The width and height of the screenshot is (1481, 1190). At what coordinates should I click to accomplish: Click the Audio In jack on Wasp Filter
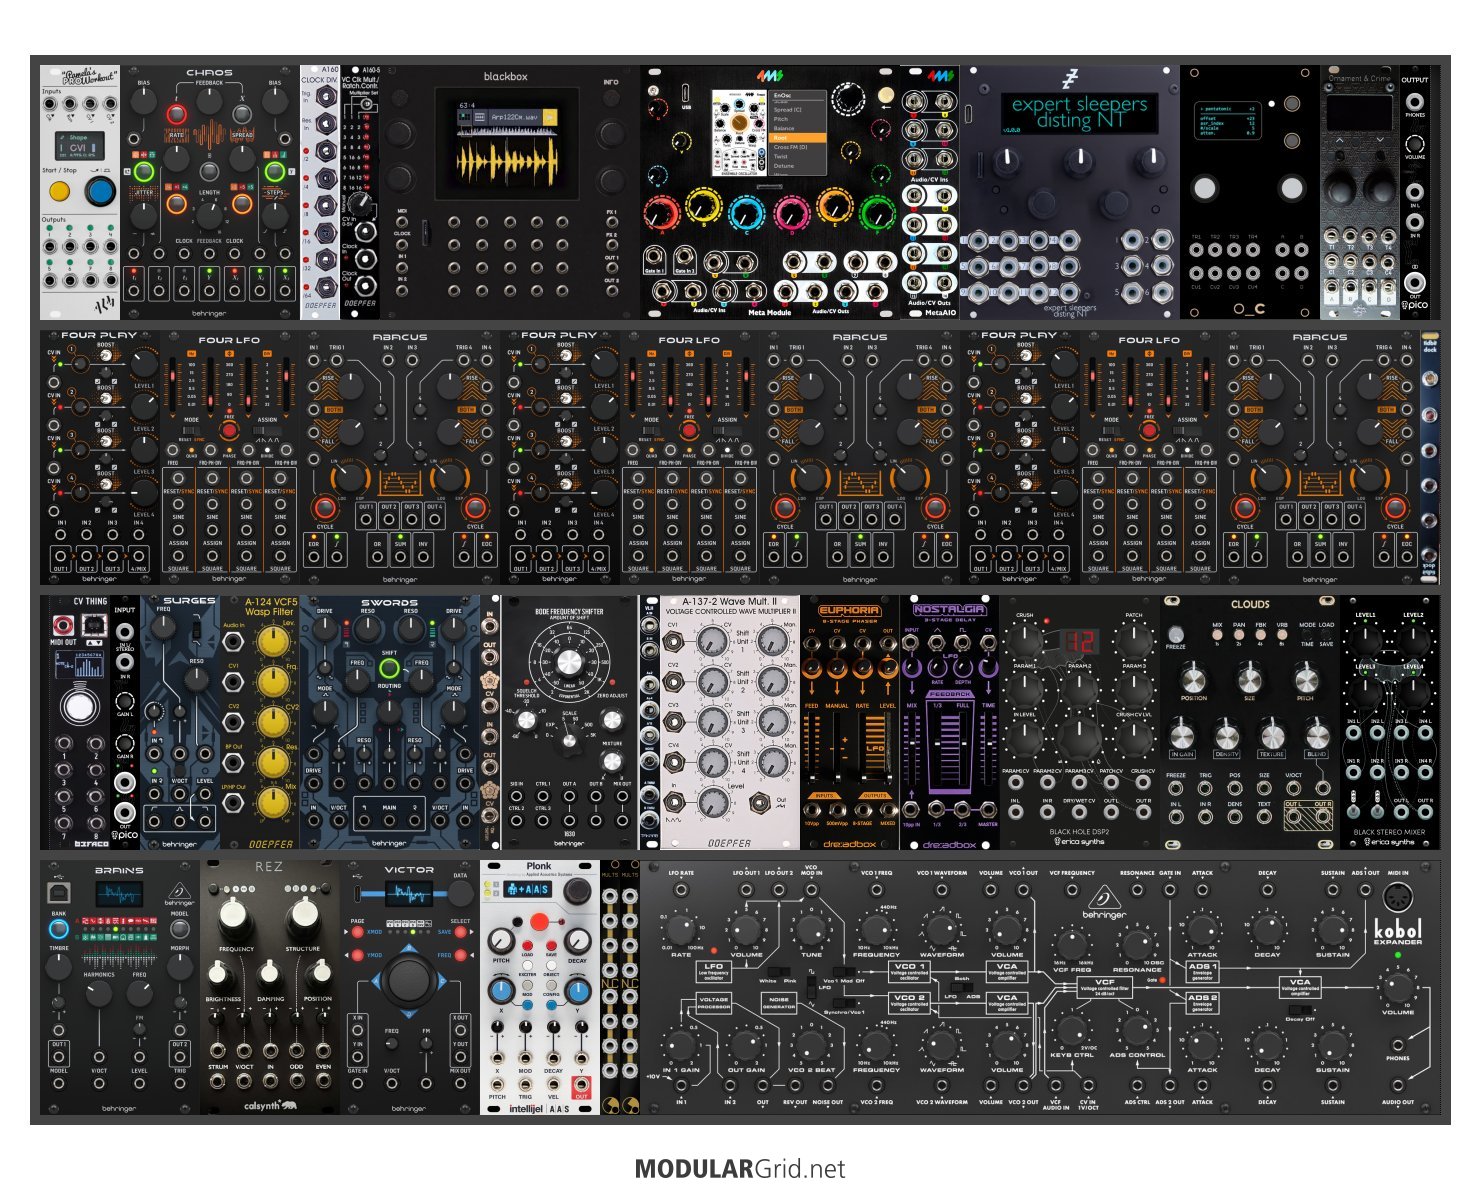click(233, 642)
